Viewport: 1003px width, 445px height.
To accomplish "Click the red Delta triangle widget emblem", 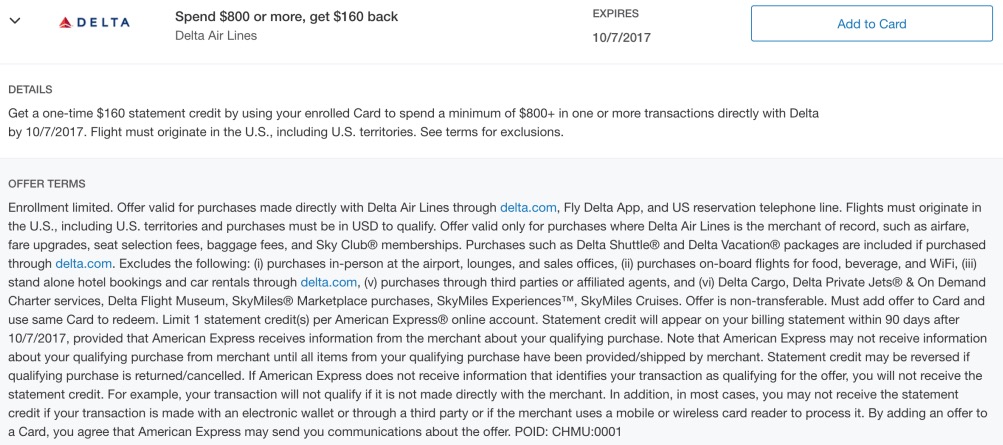I will [x=65, y=23].
